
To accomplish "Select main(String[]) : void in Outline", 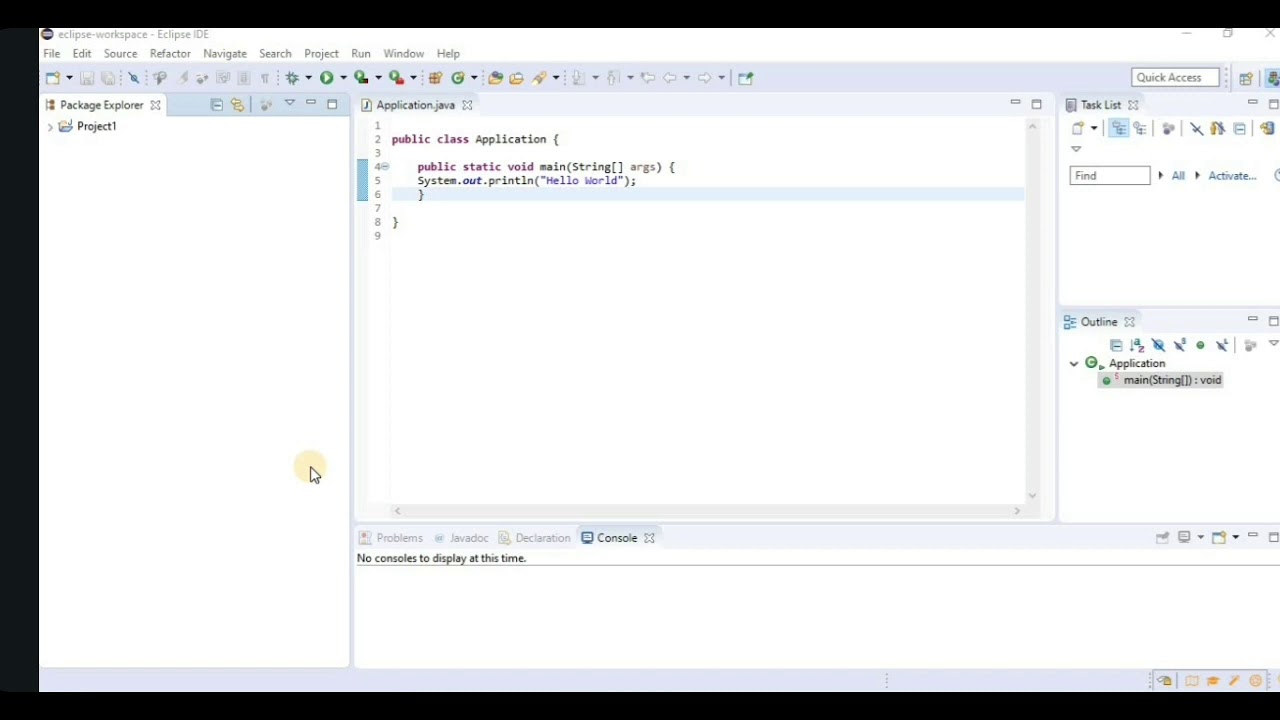I will 1172,381.
